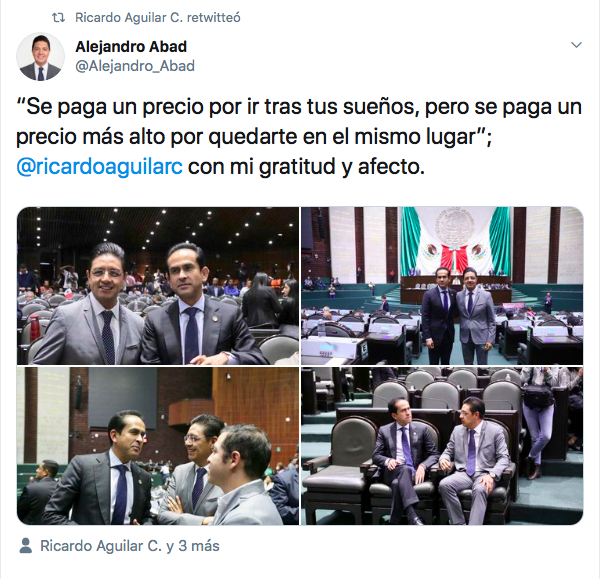Open top-right photo with Mexican flag
The image size is (614, 579).
point(442,286)
